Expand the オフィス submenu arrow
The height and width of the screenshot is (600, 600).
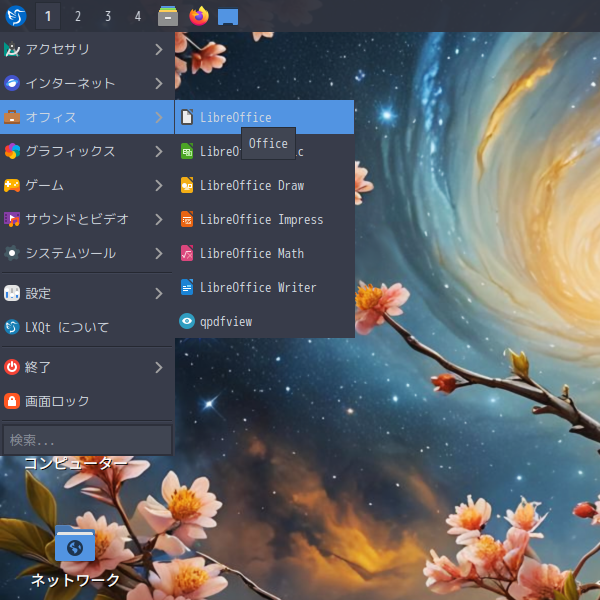click(159, 117)
